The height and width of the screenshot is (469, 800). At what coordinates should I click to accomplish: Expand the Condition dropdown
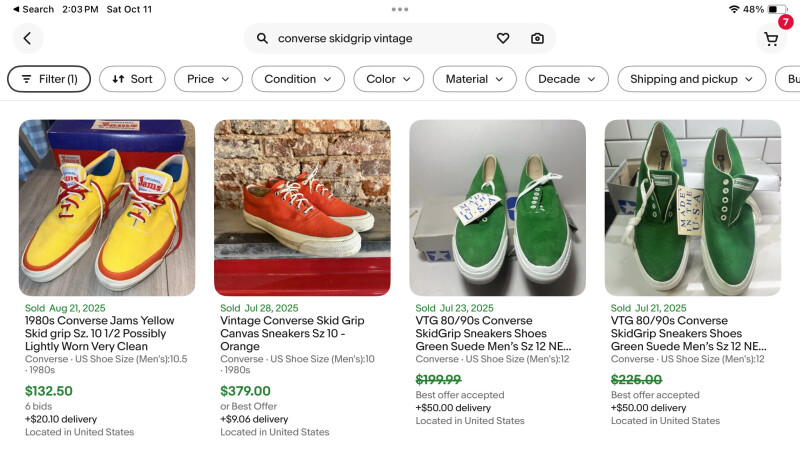click(x=297, y=79)
